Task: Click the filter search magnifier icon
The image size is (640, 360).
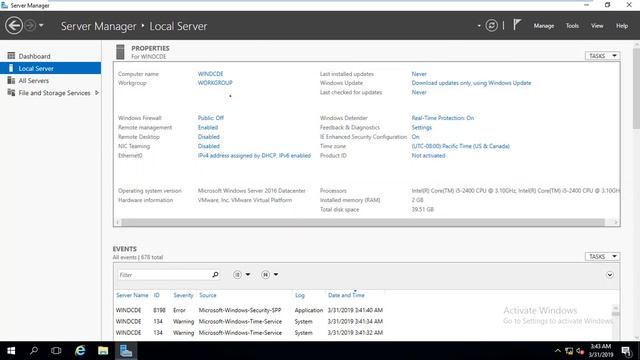Action: click(x=216, y=275)
